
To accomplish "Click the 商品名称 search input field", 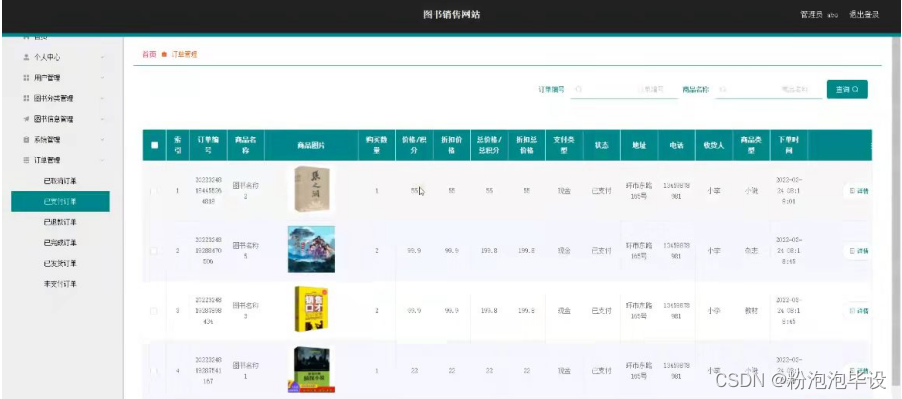I will (769, 90).
